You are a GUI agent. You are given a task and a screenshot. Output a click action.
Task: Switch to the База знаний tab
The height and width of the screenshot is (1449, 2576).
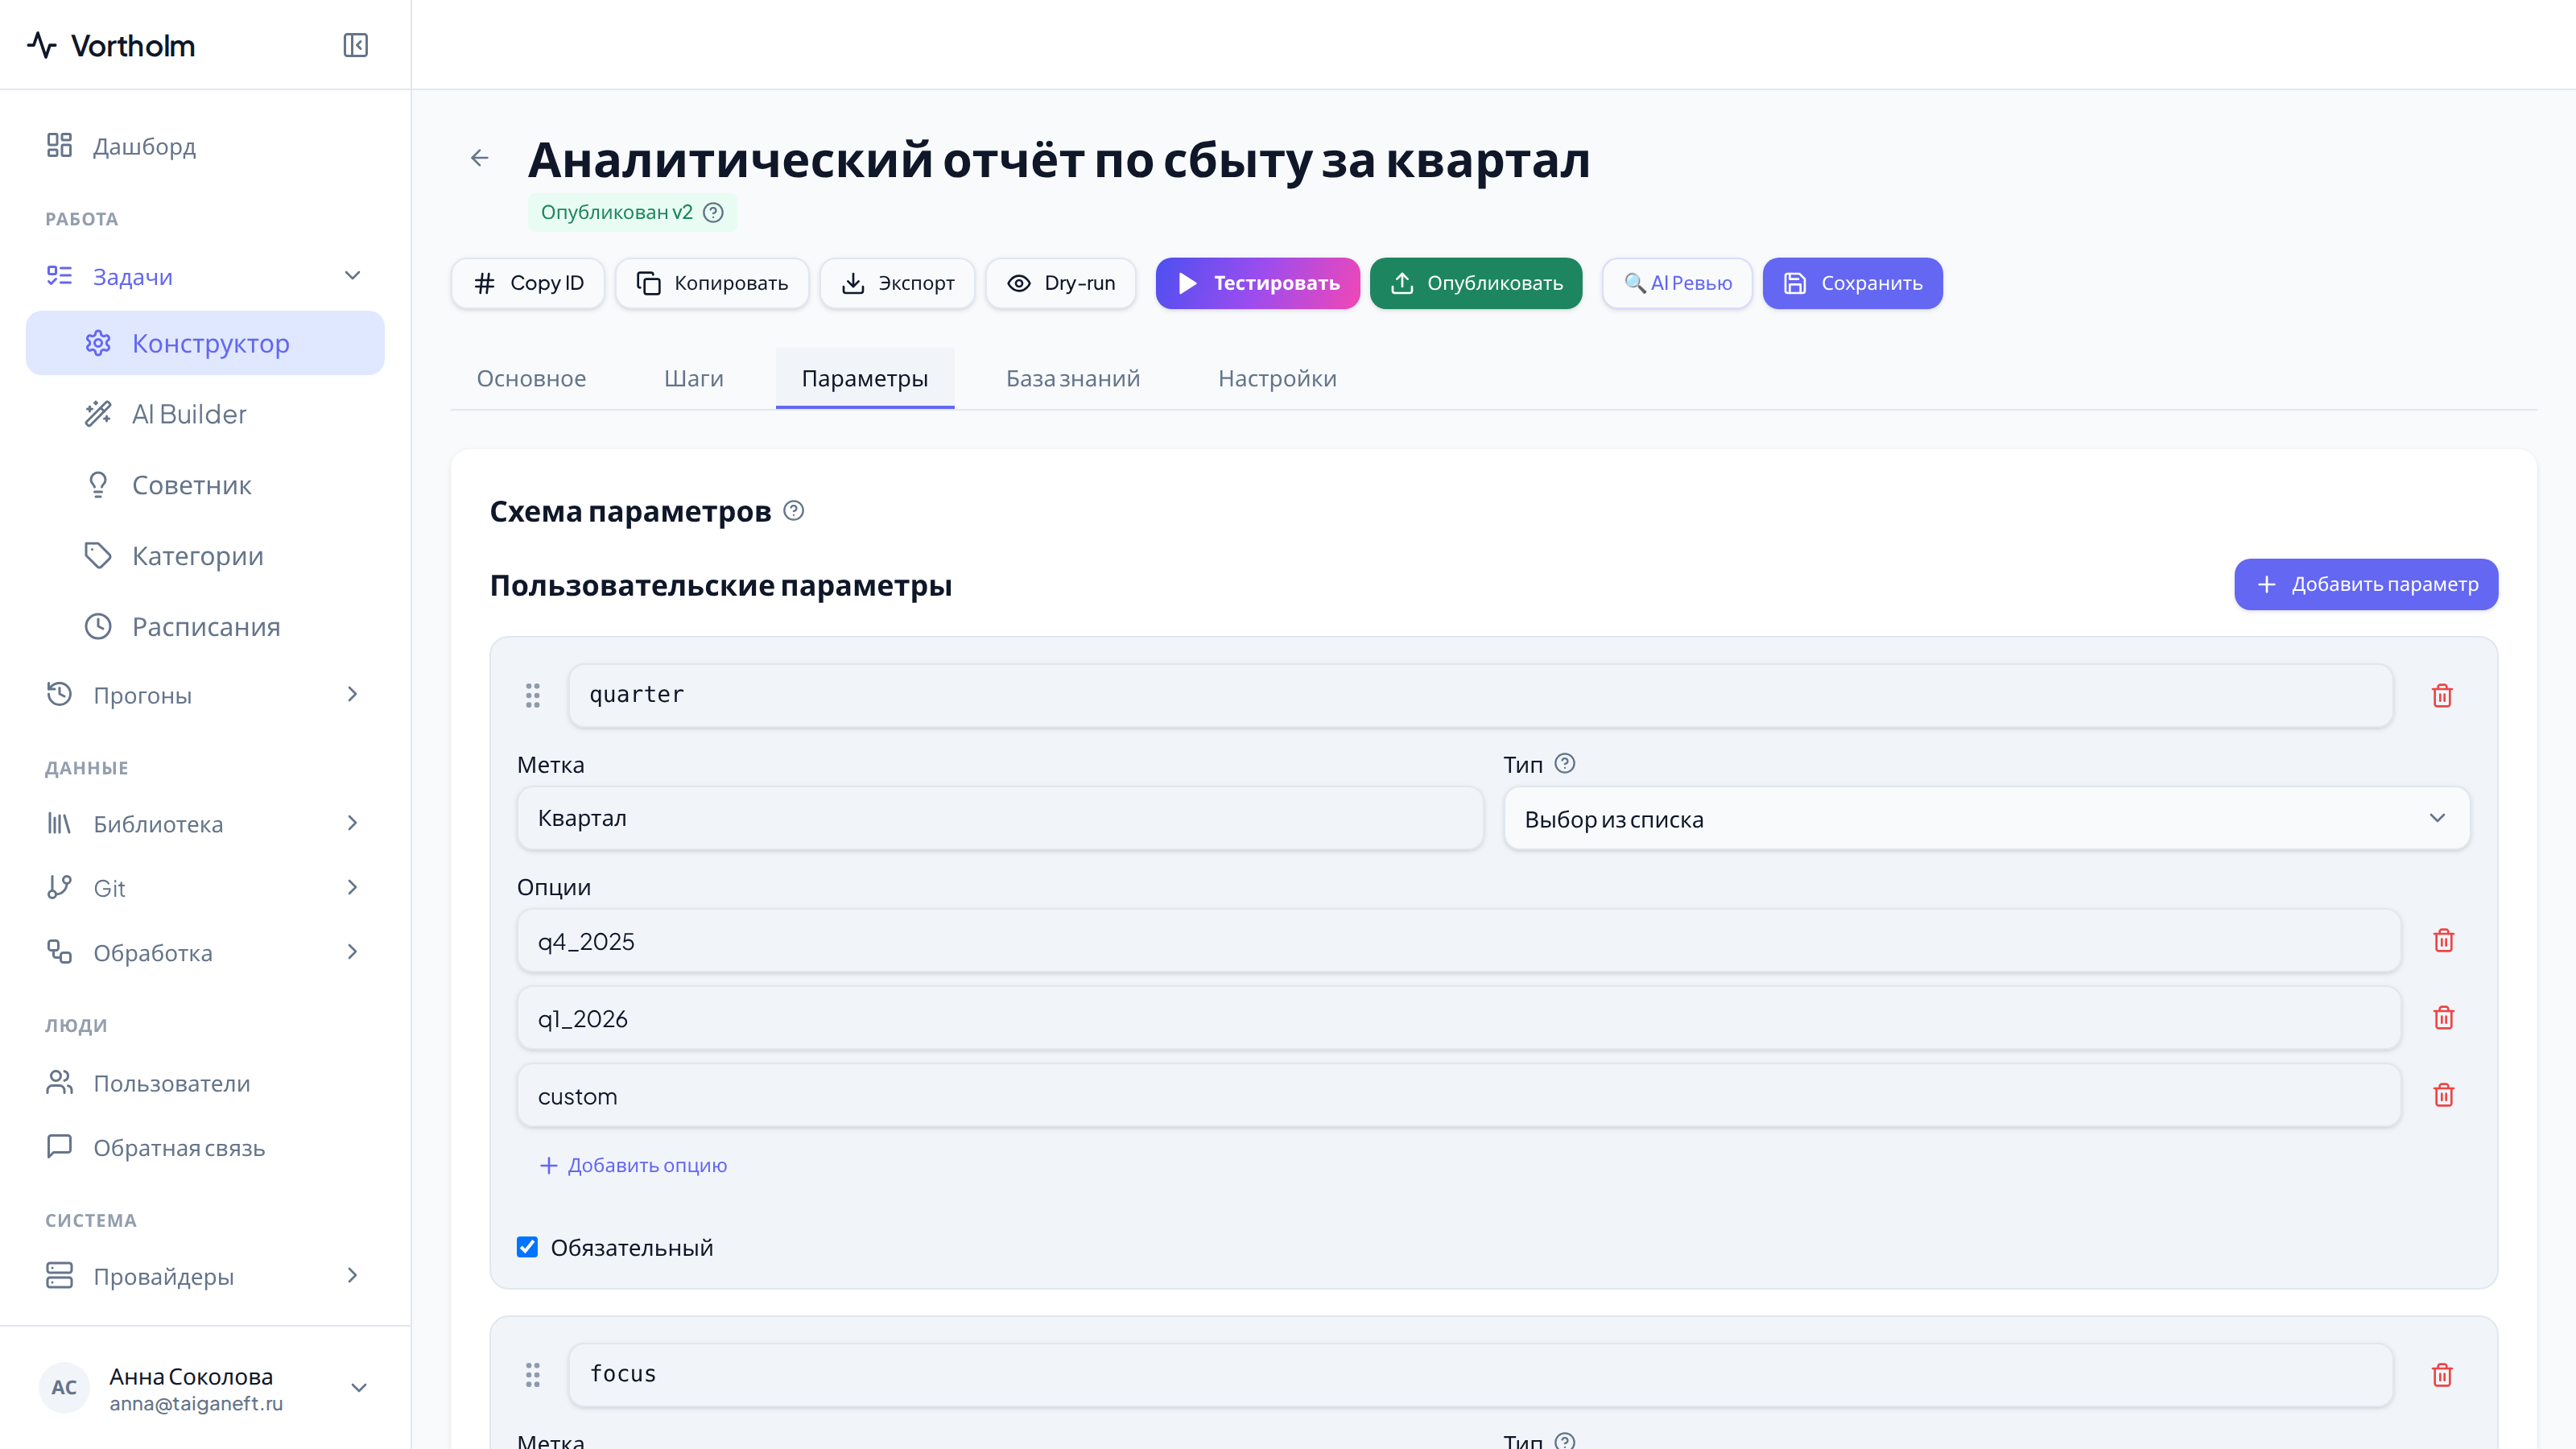click(1073, 378)
